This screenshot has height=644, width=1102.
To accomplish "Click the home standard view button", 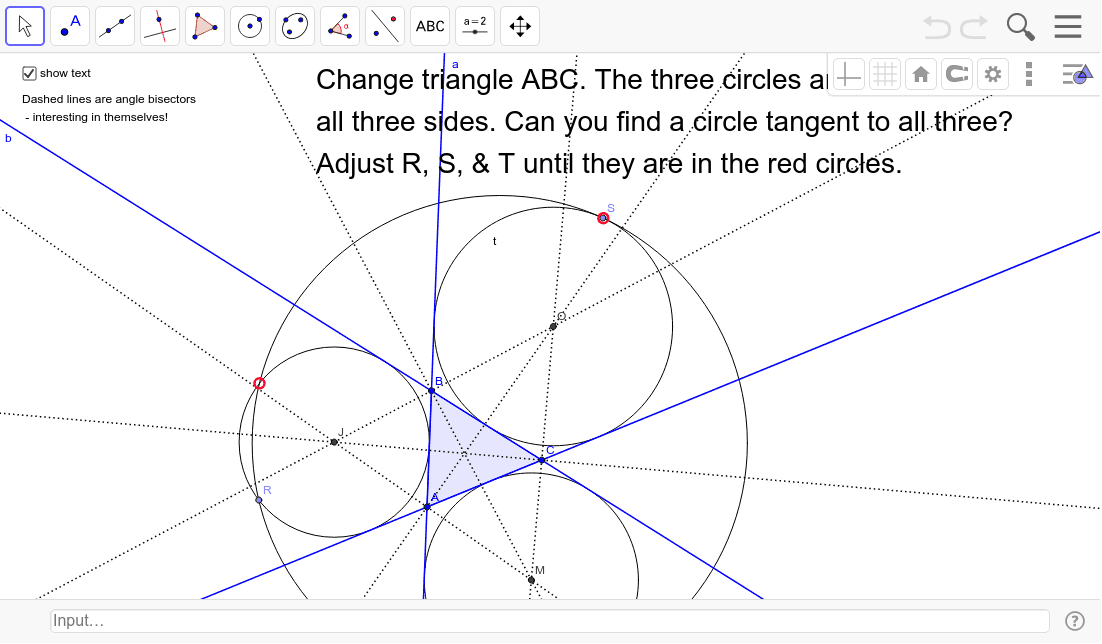I will 921,74.
